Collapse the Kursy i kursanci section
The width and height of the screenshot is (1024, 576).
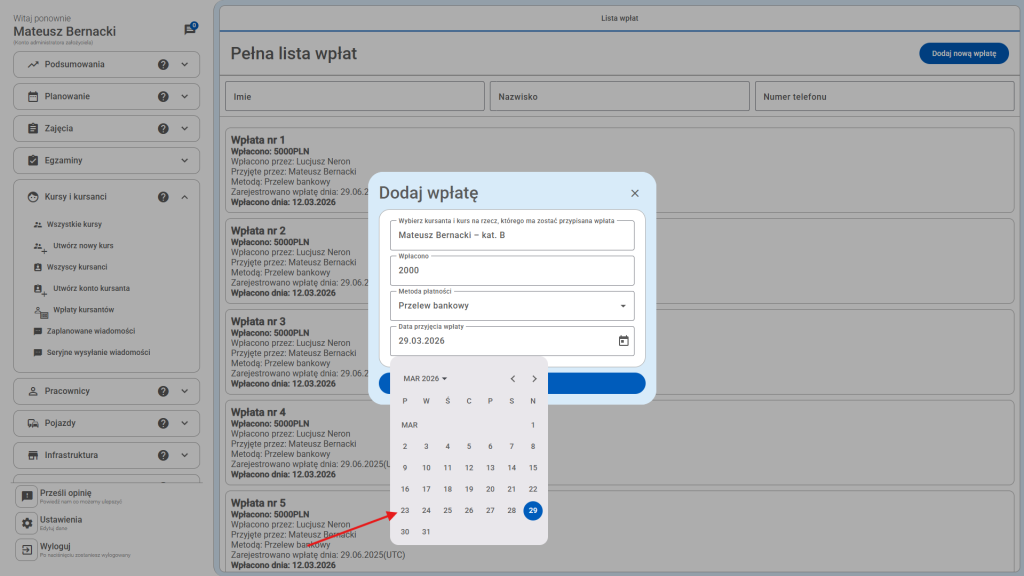coord(184,197)
